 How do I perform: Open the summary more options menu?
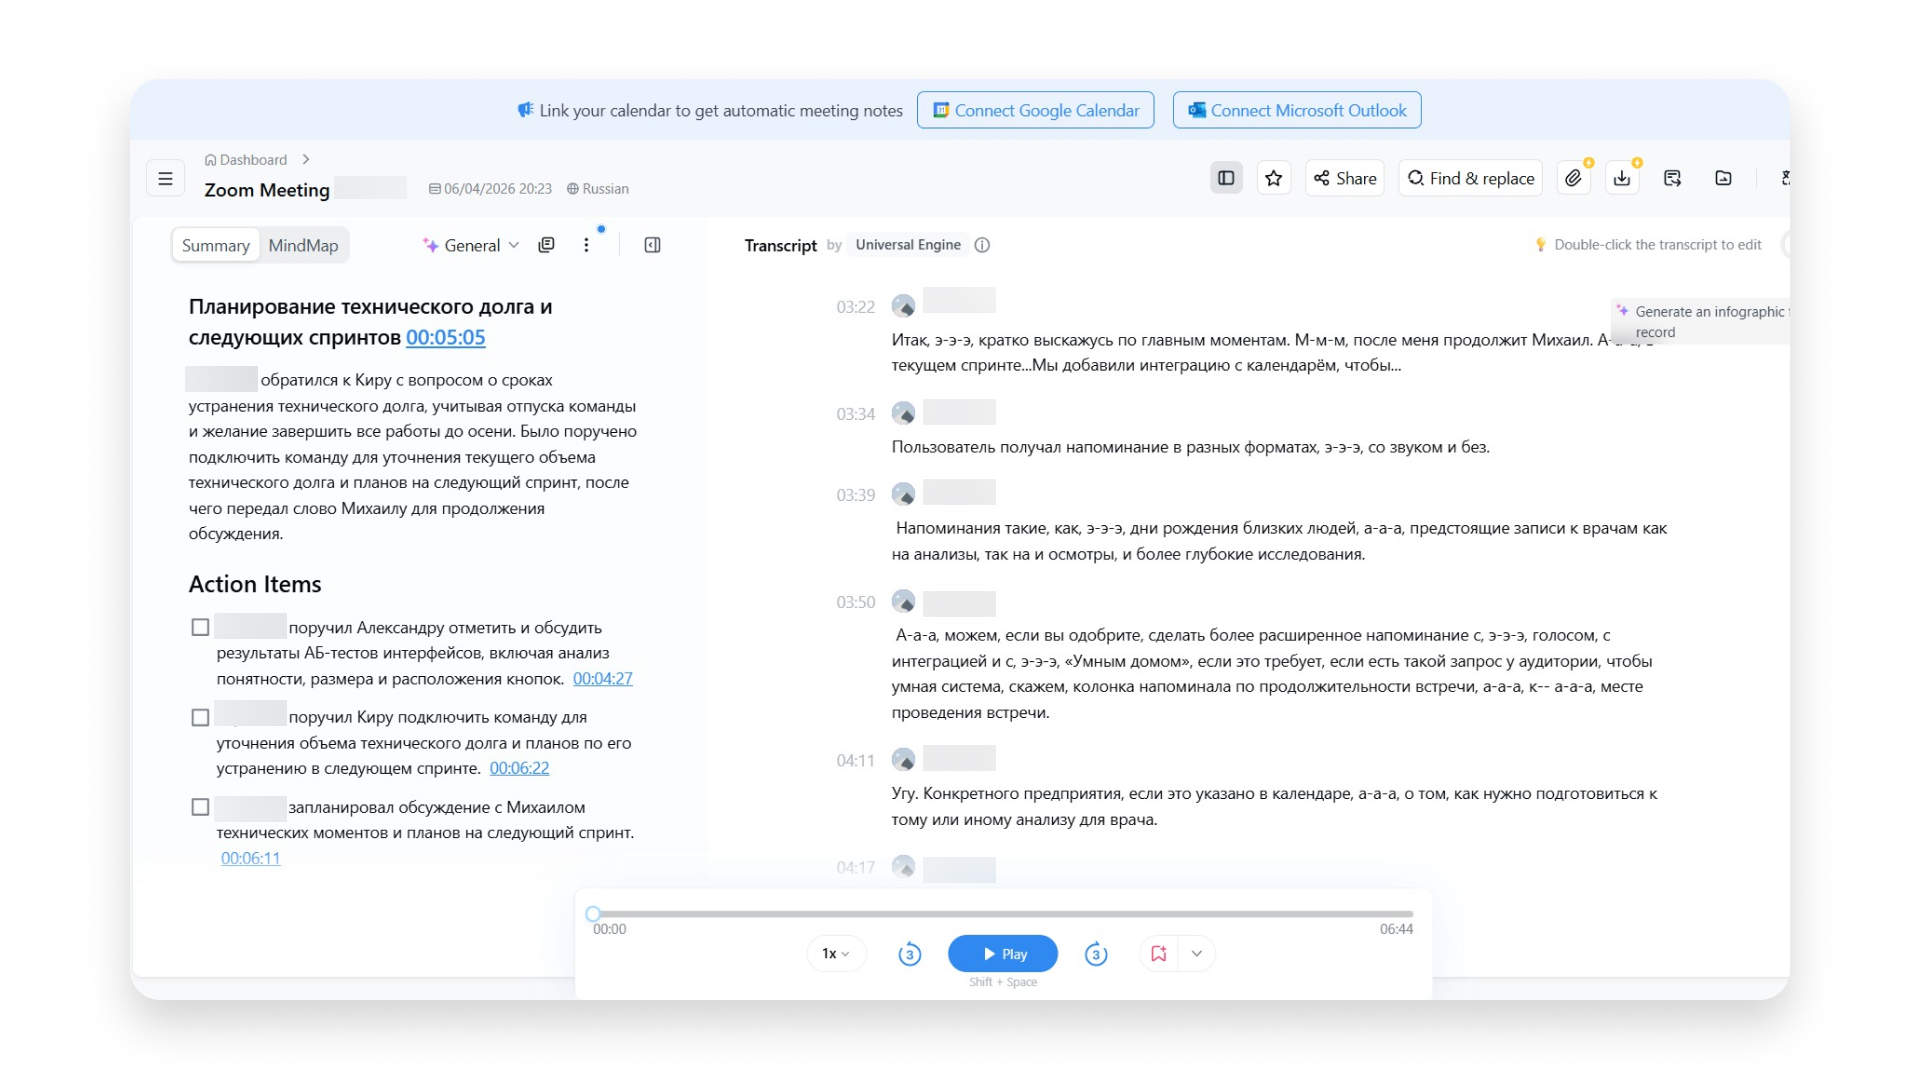[x=586, y=245]
